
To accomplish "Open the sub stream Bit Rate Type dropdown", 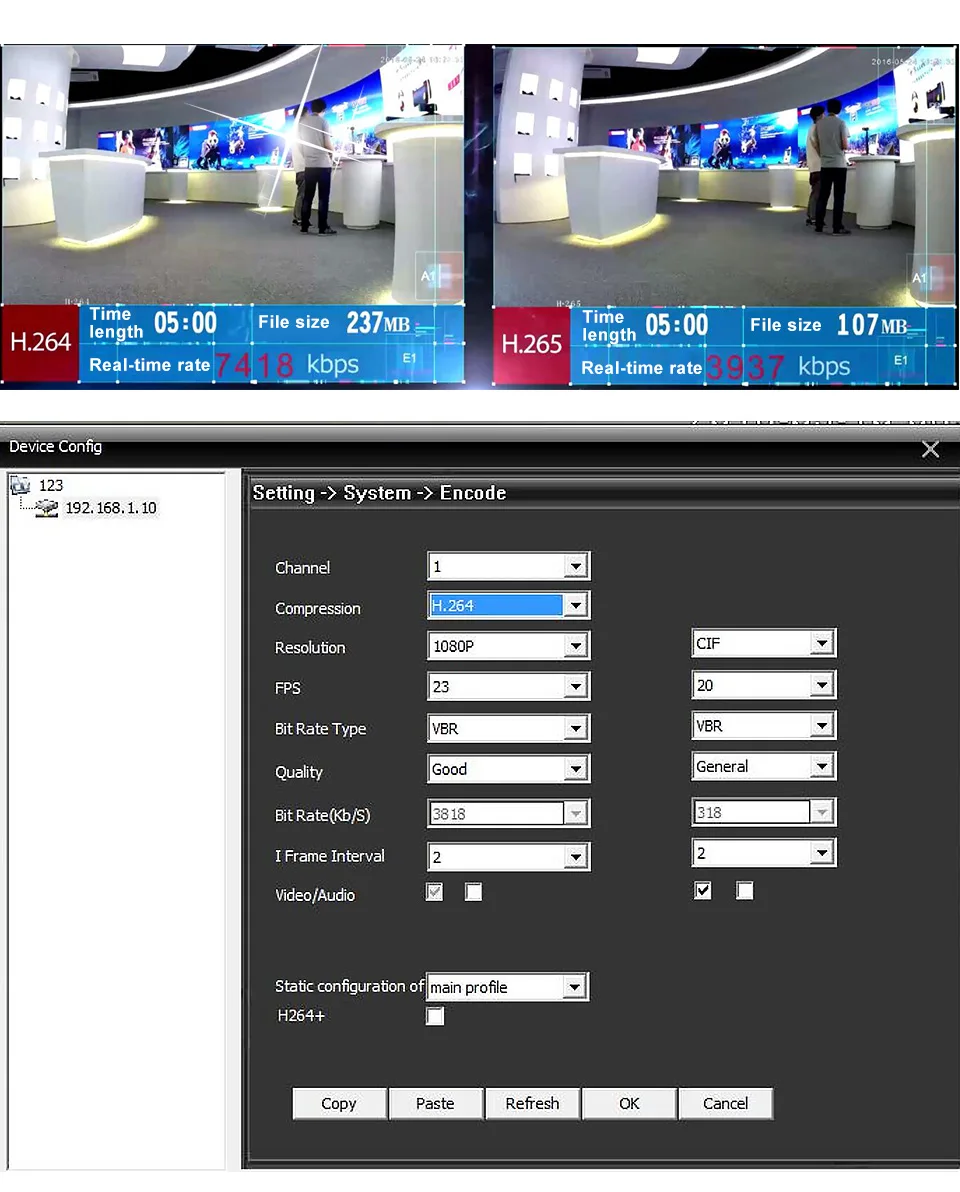I will [x=764, y=726].
